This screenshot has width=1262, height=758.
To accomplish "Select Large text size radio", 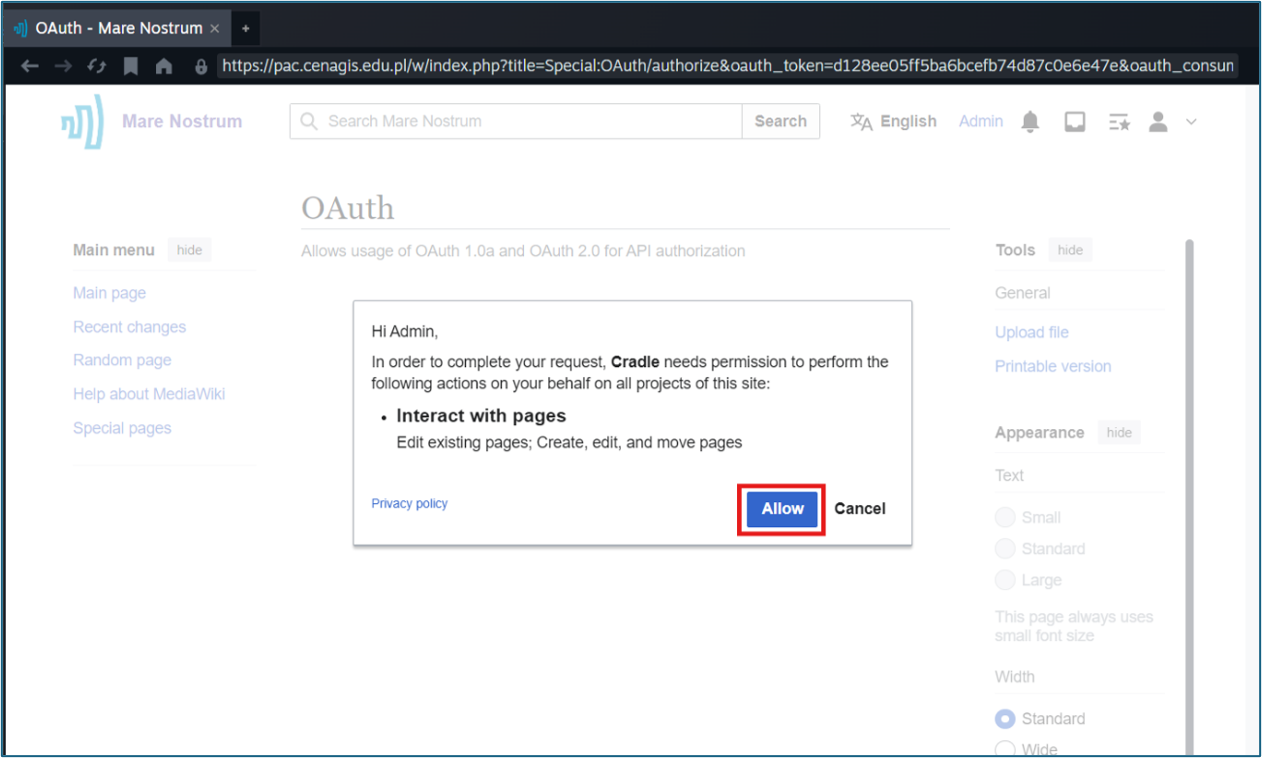I will (1005, 580).
